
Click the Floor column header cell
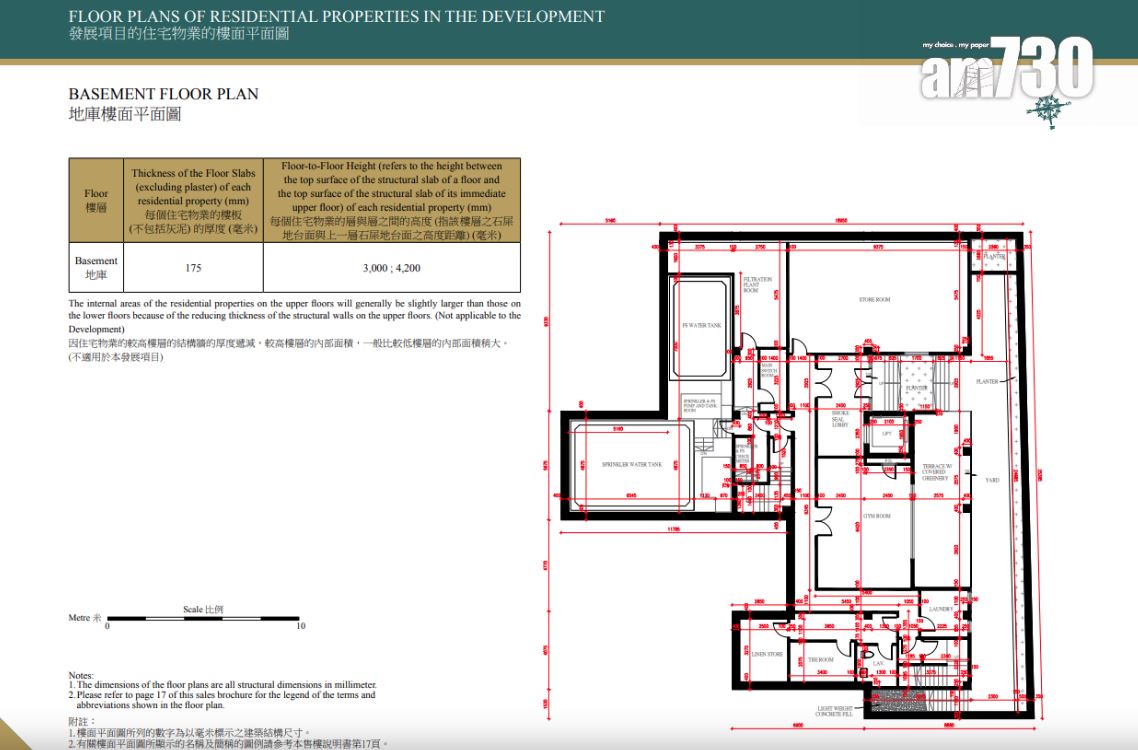[x=96, y=200]
